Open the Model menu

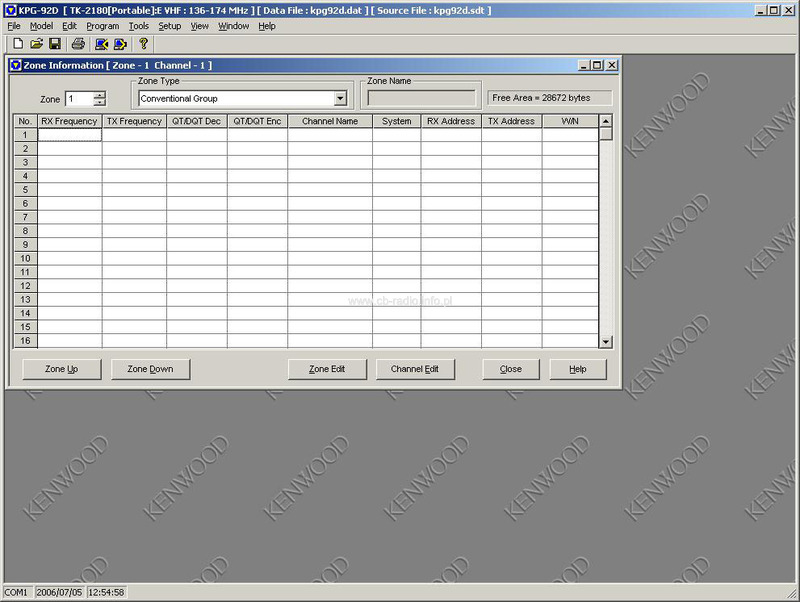(x=41, y=26)
